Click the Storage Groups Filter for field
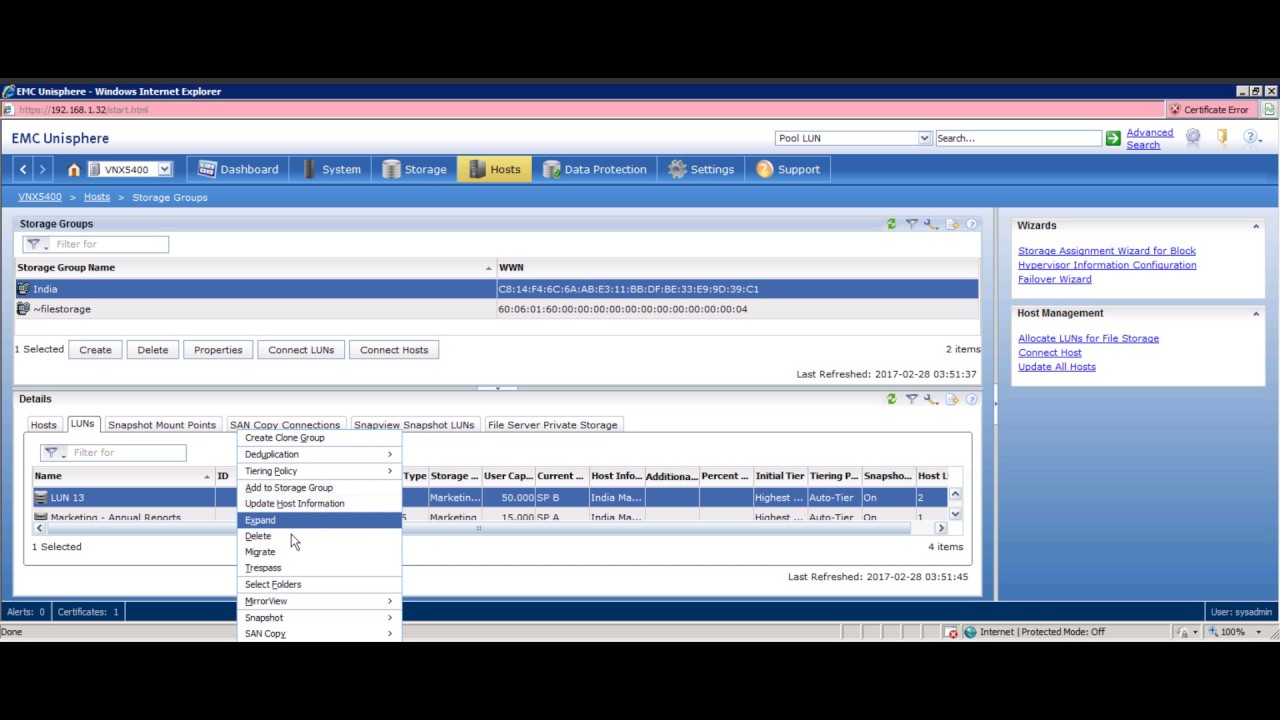The height and width of the screenshot is (720, 1280). click(x=110, y=244)
